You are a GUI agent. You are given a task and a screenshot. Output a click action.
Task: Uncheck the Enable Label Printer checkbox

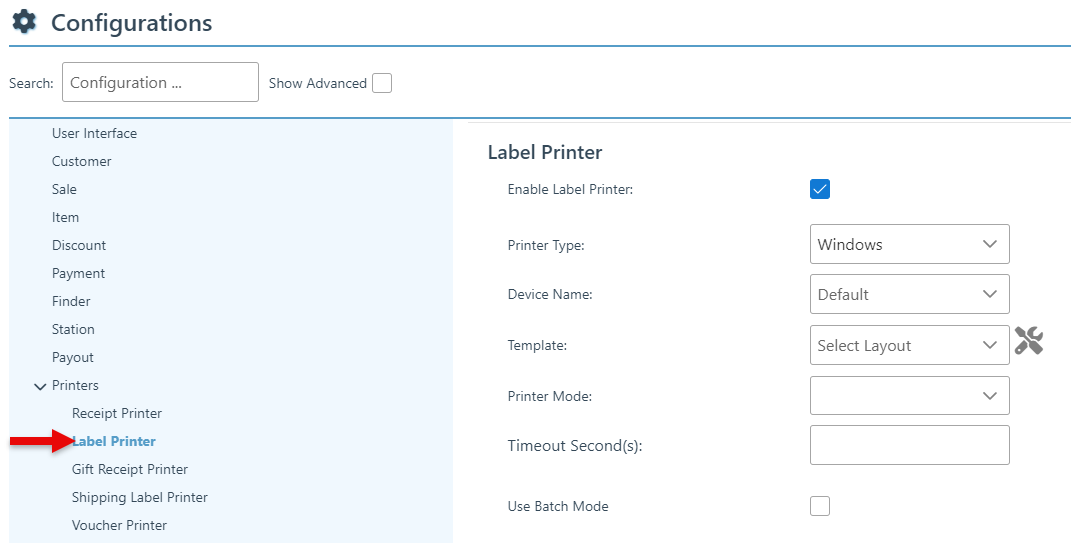[x=820, y=189]
